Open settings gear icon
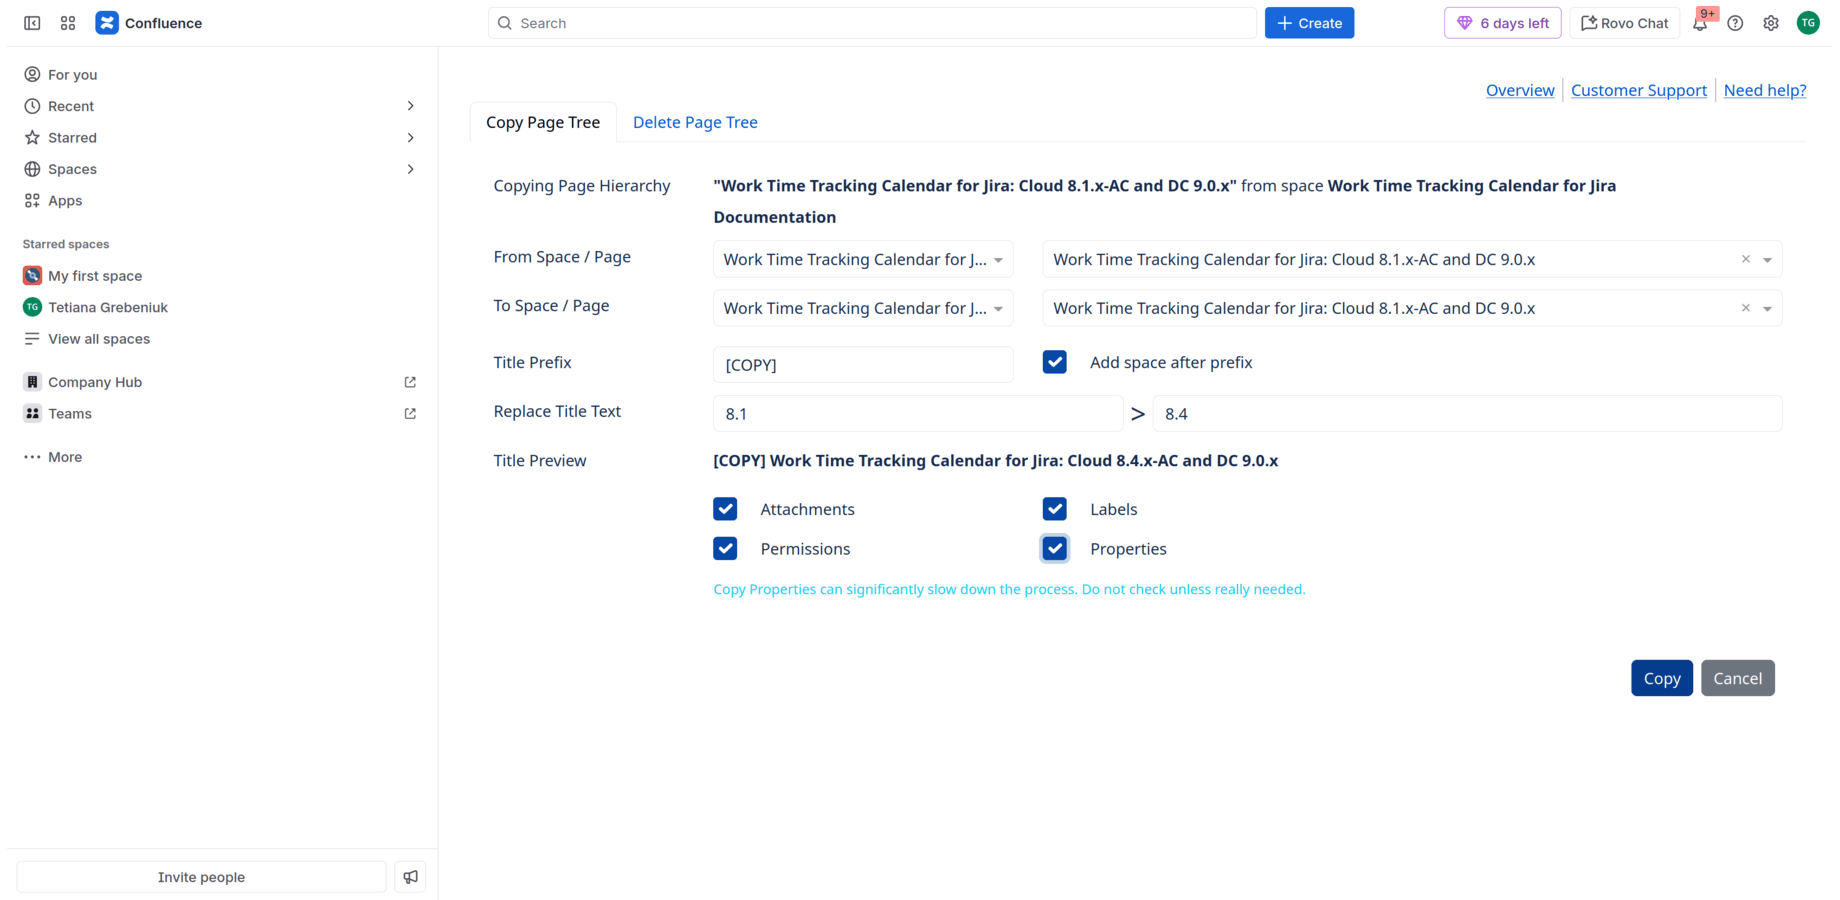The height and width of the screenshot is (900, 1840). pyautogui.click(x=1771, y=23)
